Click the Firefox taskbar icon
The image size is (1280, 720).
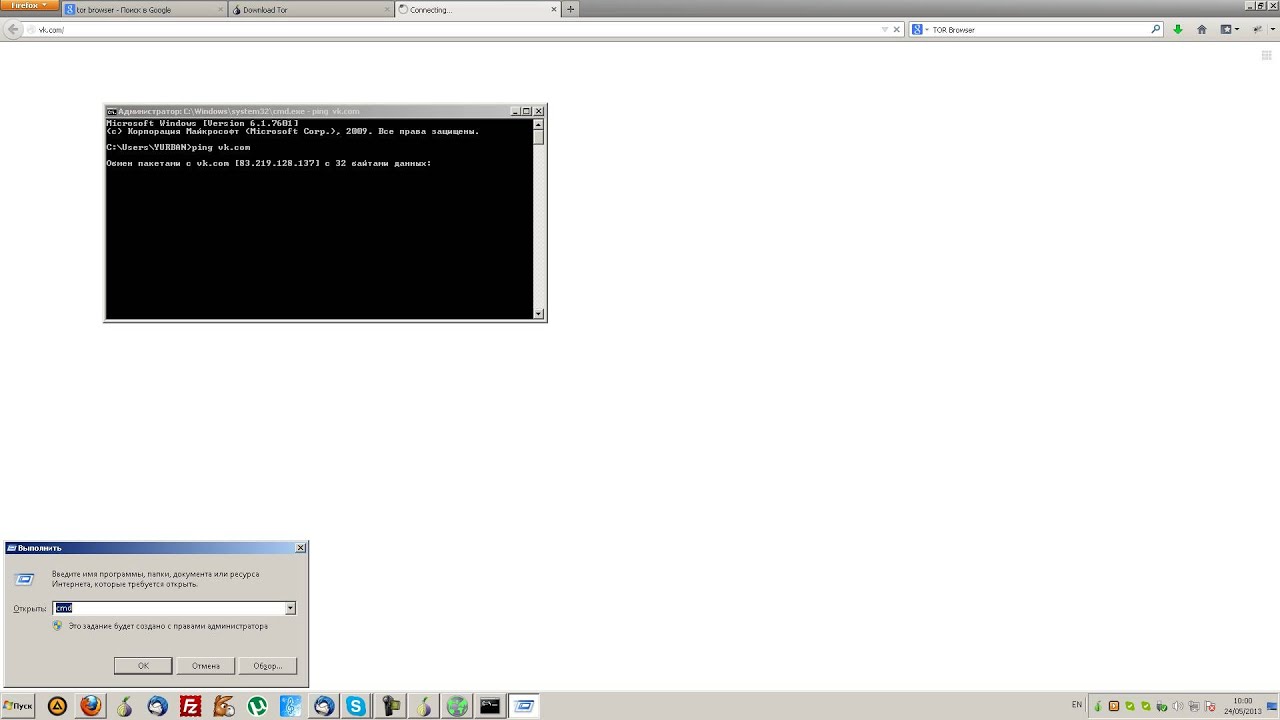(91, 706)
